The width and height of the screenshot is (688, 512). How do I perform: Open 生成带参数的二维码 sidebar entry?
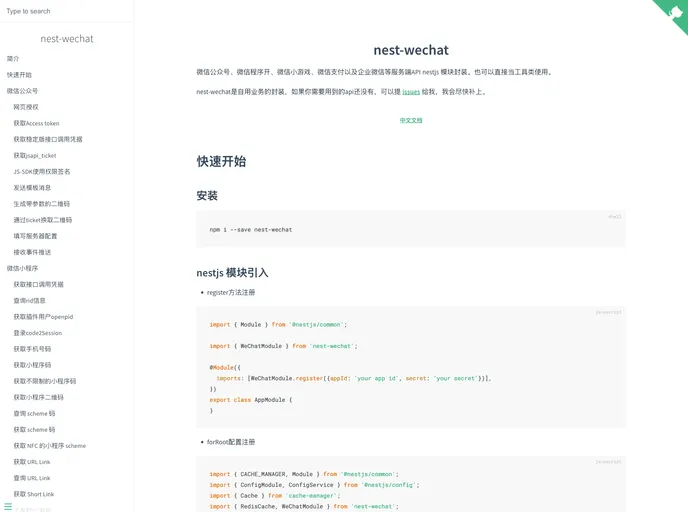[42, 204]
